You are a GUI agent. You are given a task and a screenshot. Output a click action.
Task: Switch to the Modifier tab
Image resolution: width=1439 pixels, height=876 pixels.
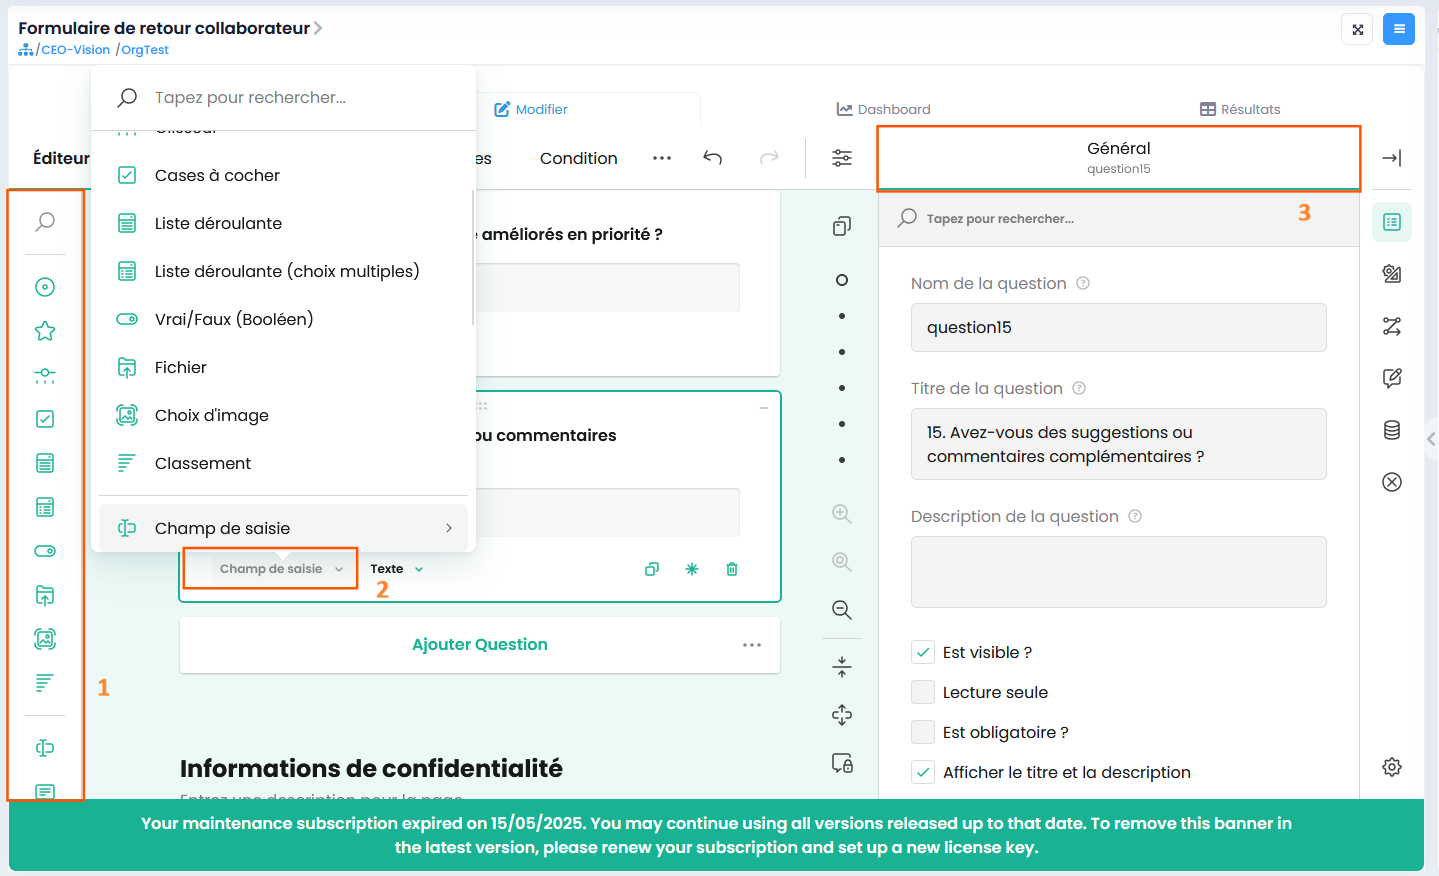[x=531, y=109]
